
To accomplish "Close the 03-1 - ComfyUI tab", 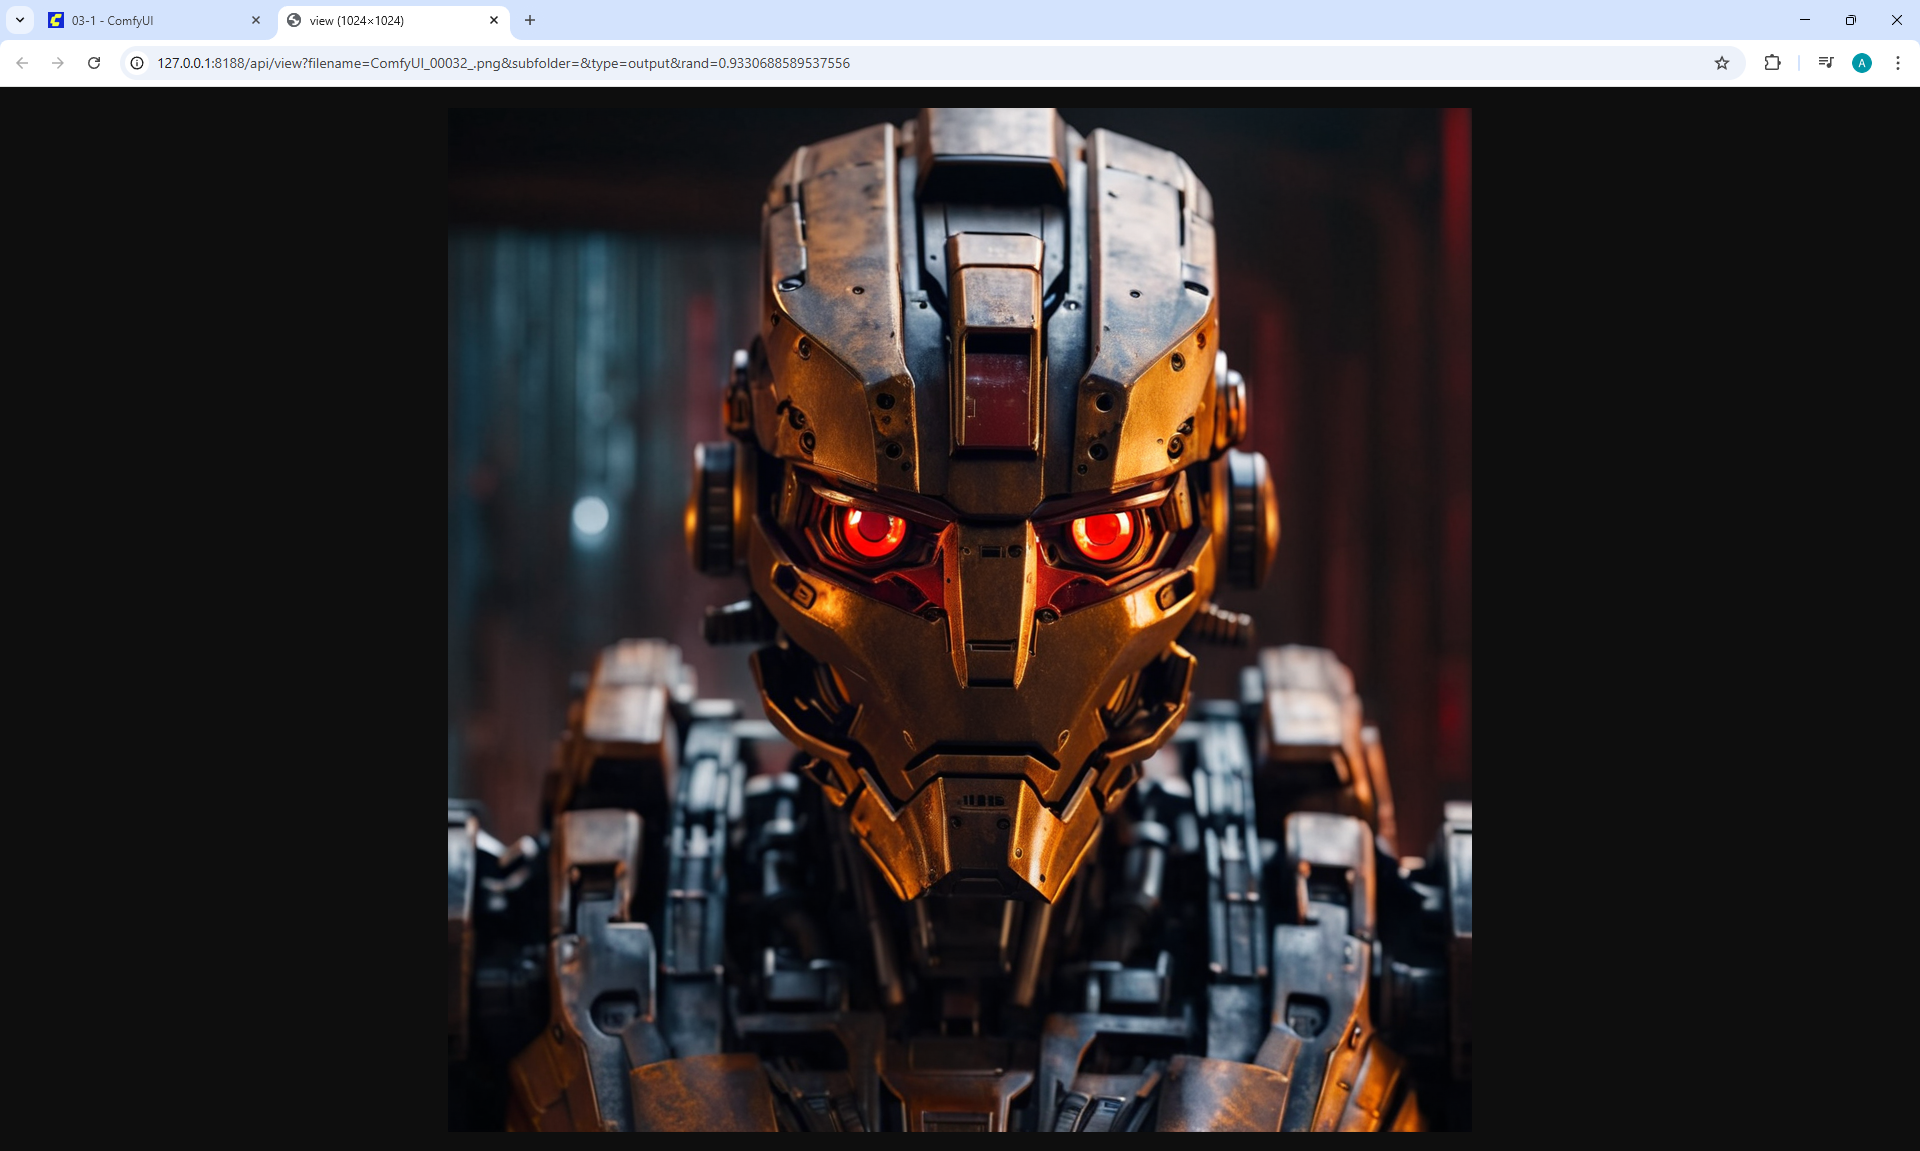I will point(256,20).
